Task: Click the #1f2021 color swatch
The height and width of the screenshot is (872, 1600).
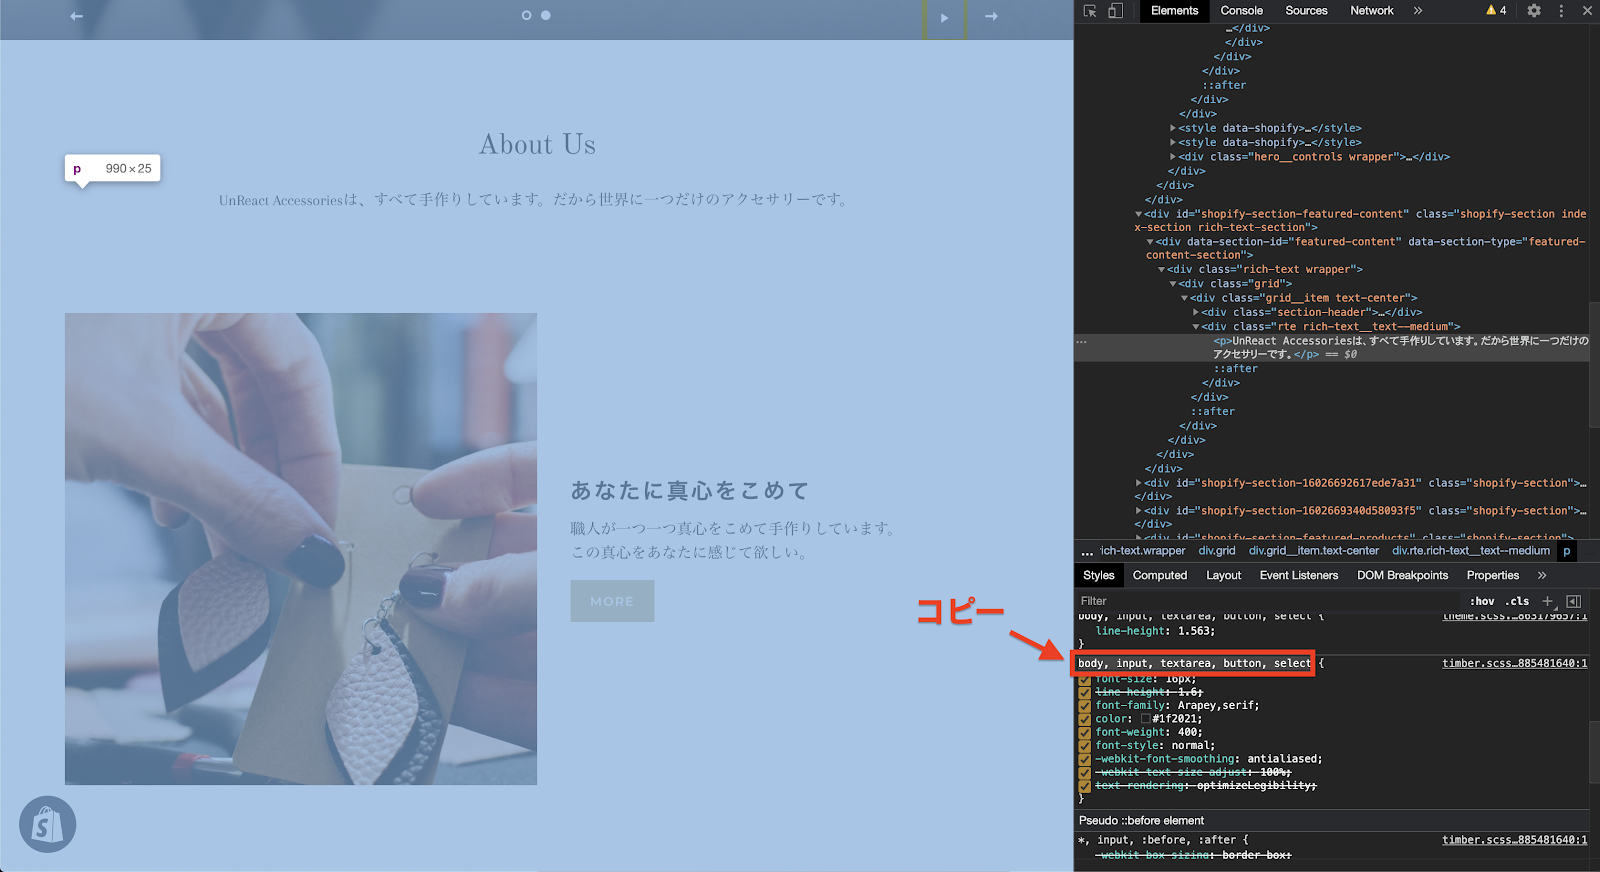Action: tap(1146, 719)
